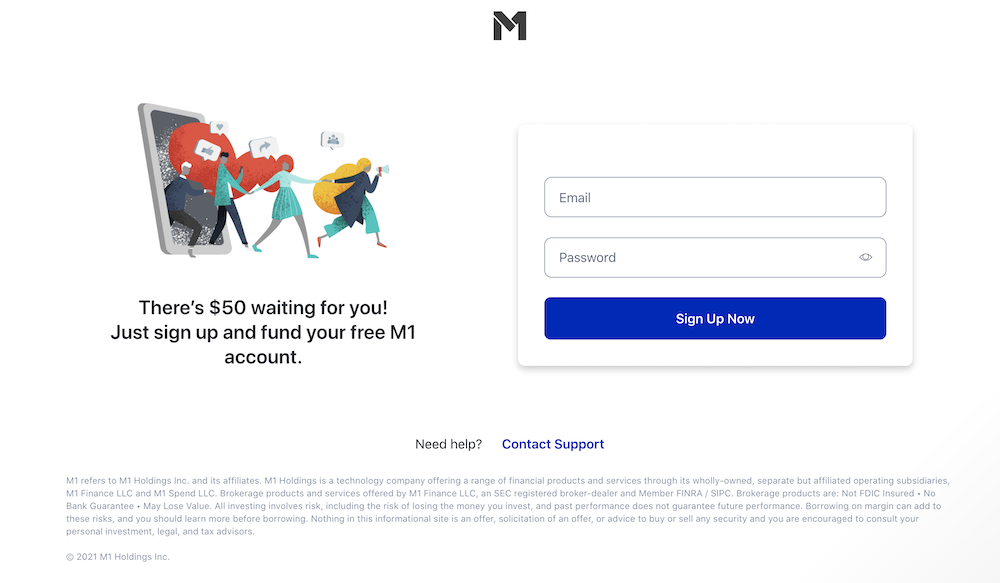Focus the Email input field

pos(715,197)
